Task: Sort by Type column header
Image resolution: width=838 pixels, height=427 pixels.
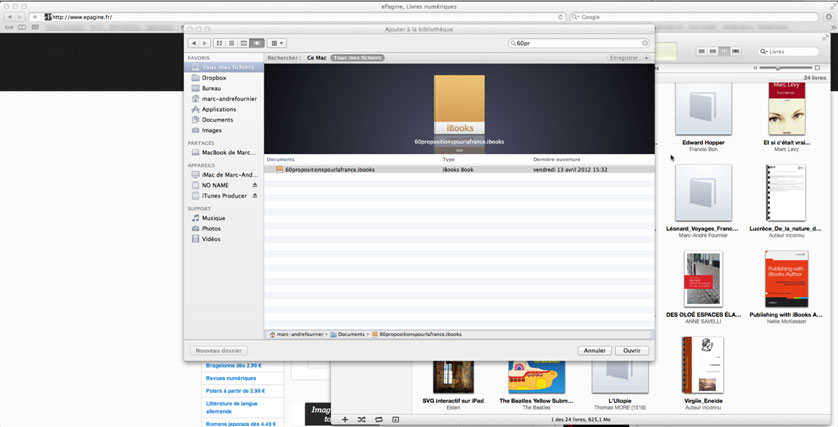Action: 449,159
